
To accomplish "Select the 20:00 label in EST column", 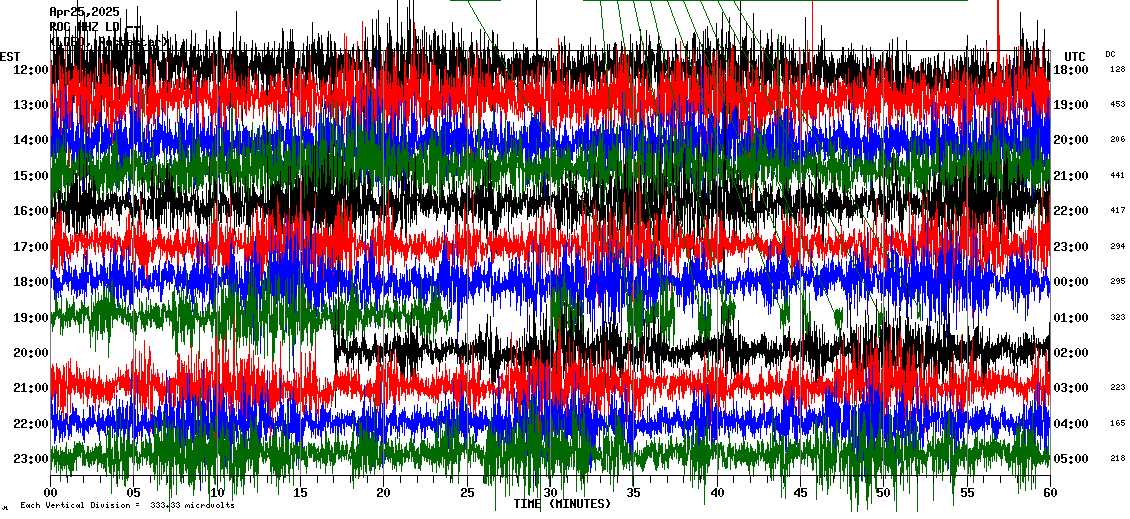I will pyautogui.click(x=30, y=352).
